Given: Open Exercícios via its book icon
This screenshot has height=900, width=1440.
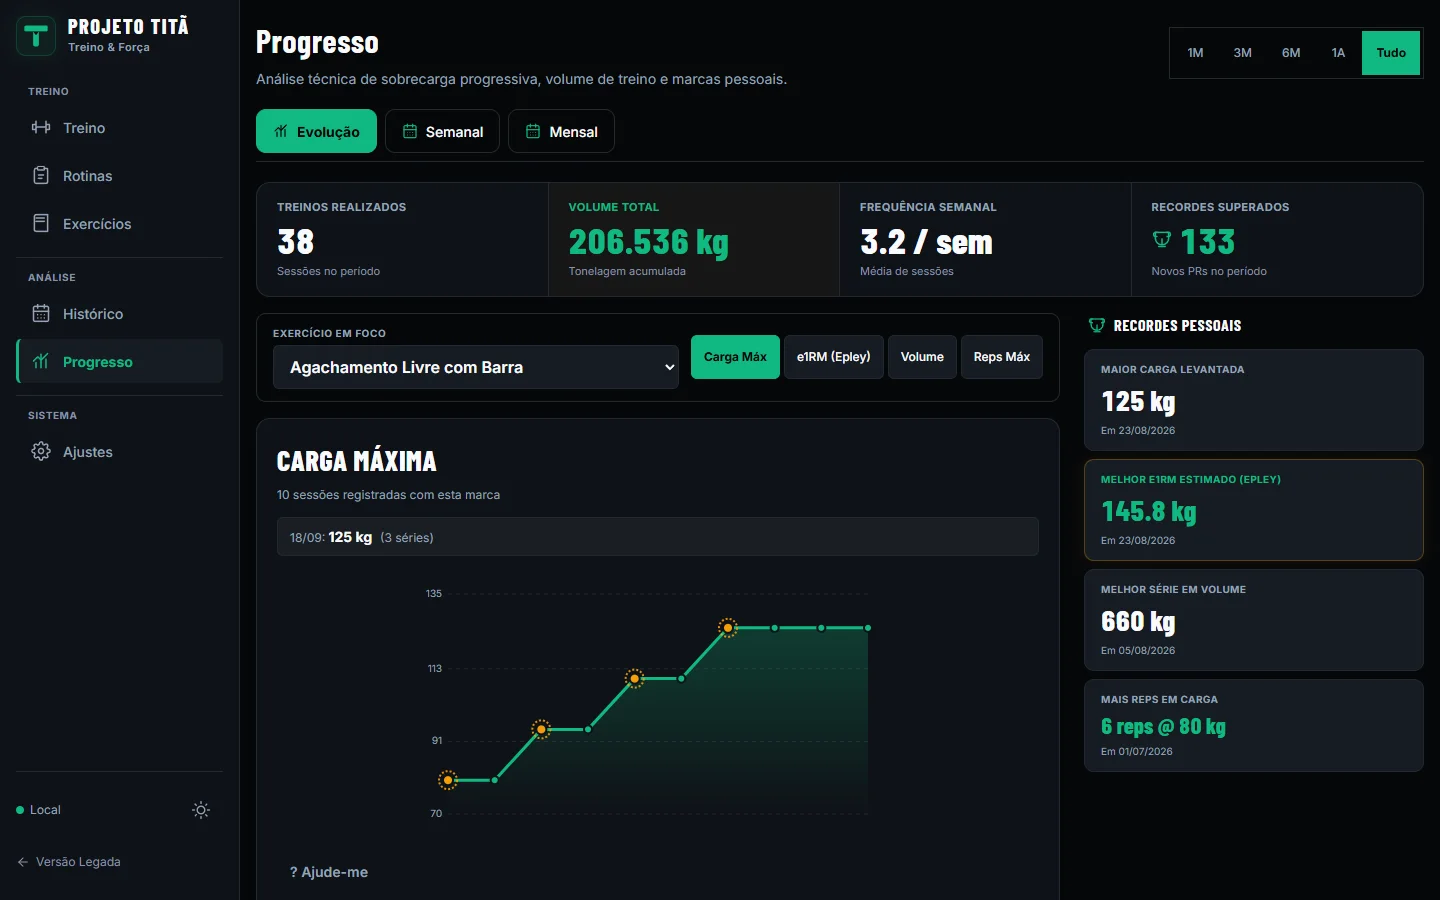Looking at the screenshot, I should pyautogui.click(x=41, y=223).
